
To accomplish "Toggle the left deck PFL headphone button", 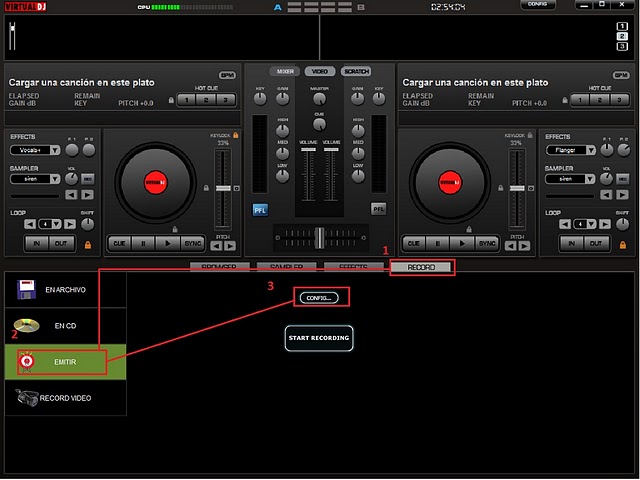I will (260, 209).
